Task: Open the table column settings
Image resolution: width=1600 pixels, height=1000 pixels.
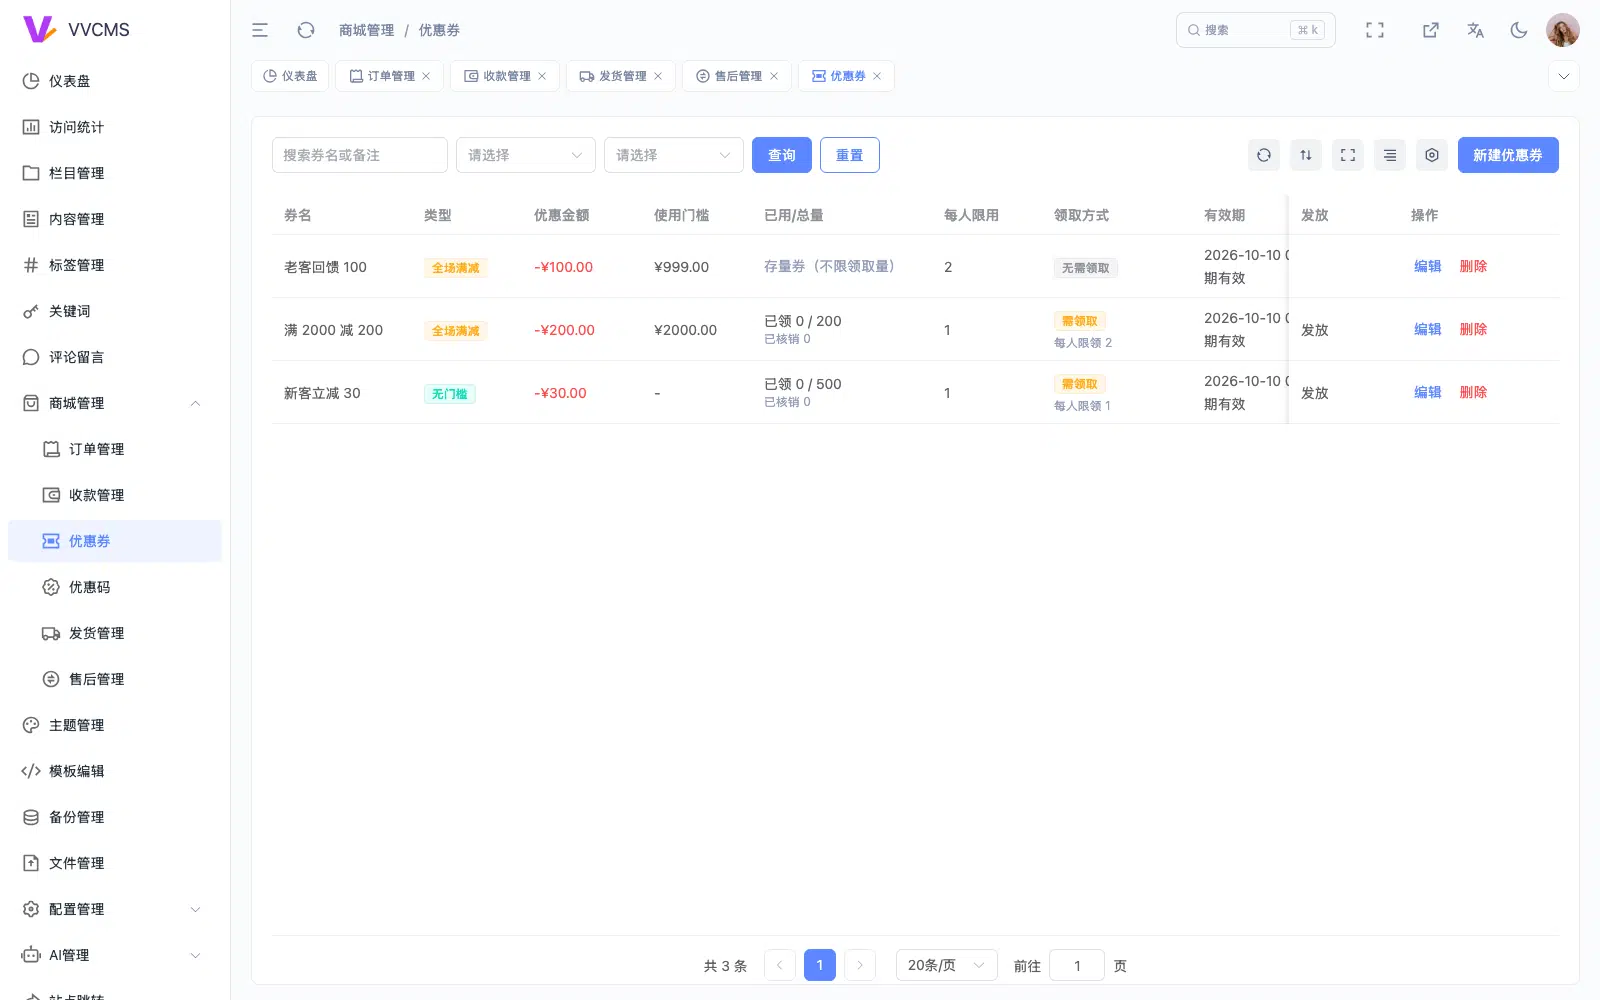Action: [1432, 155]
